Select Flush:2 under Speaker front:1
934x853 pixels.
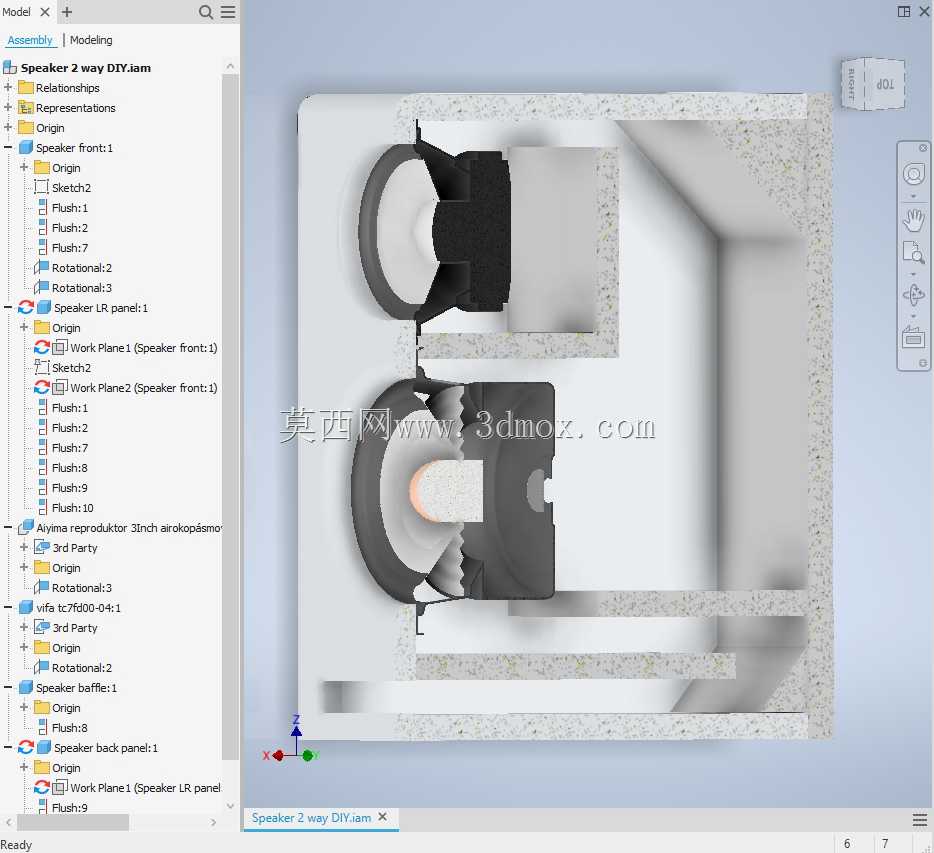tap(70, 228)
